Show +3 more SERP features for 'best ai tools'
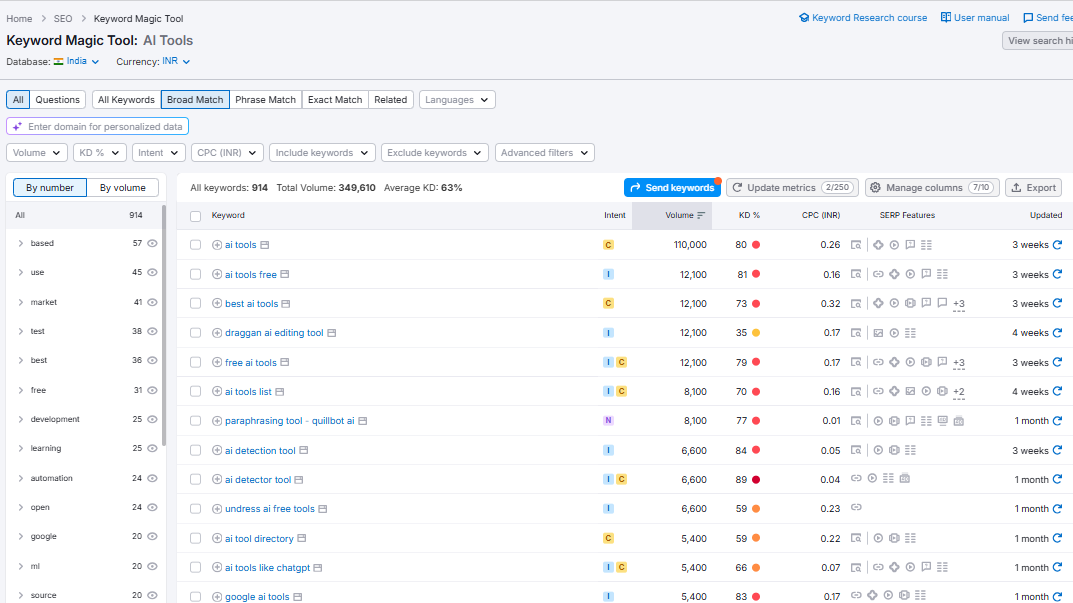 click(959, 304)
